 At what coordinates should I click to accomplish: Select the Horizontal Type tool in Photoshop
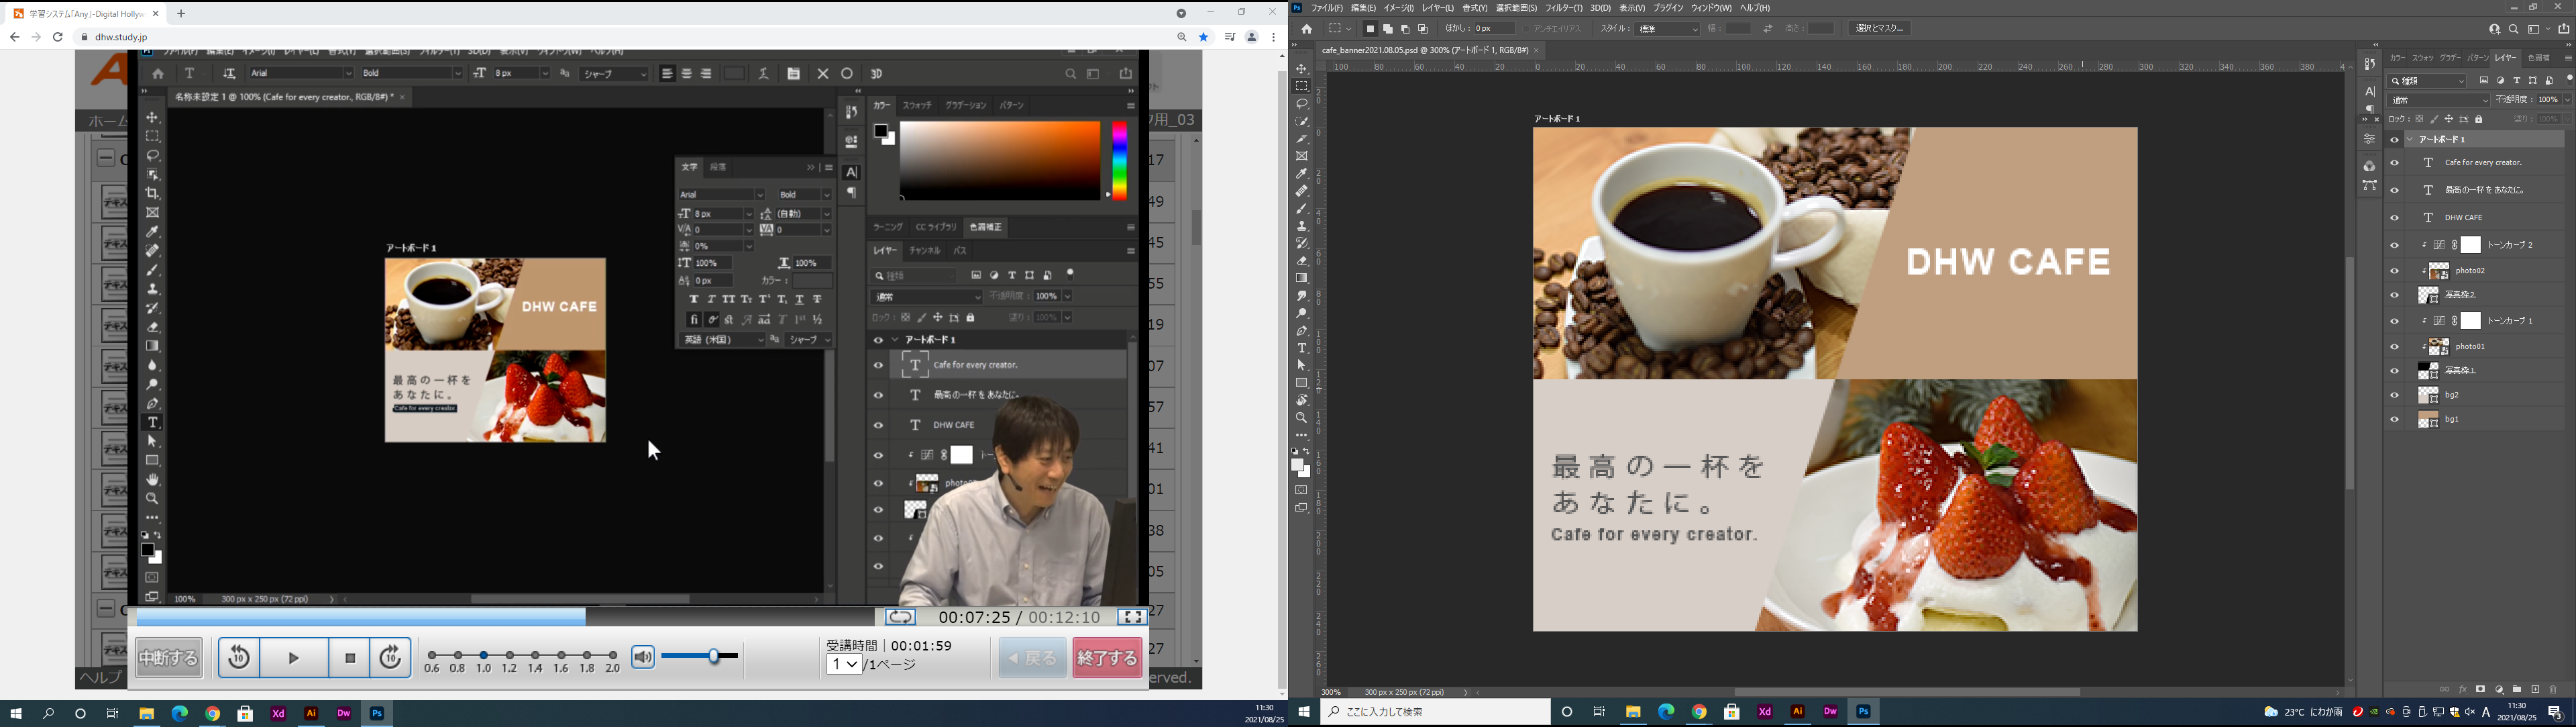[x=1302, y=348]
